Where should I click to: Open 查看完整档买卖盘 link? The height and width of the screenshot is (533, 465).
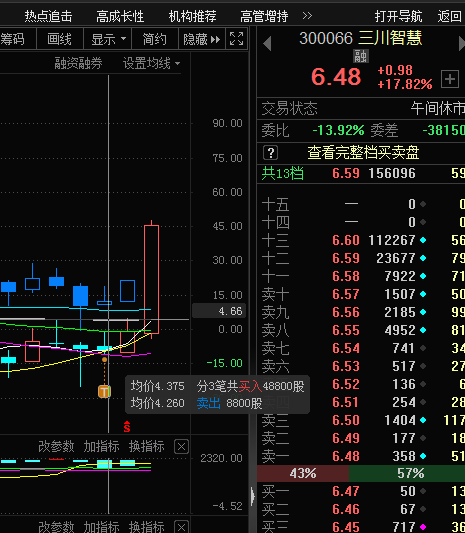(363, 153)
